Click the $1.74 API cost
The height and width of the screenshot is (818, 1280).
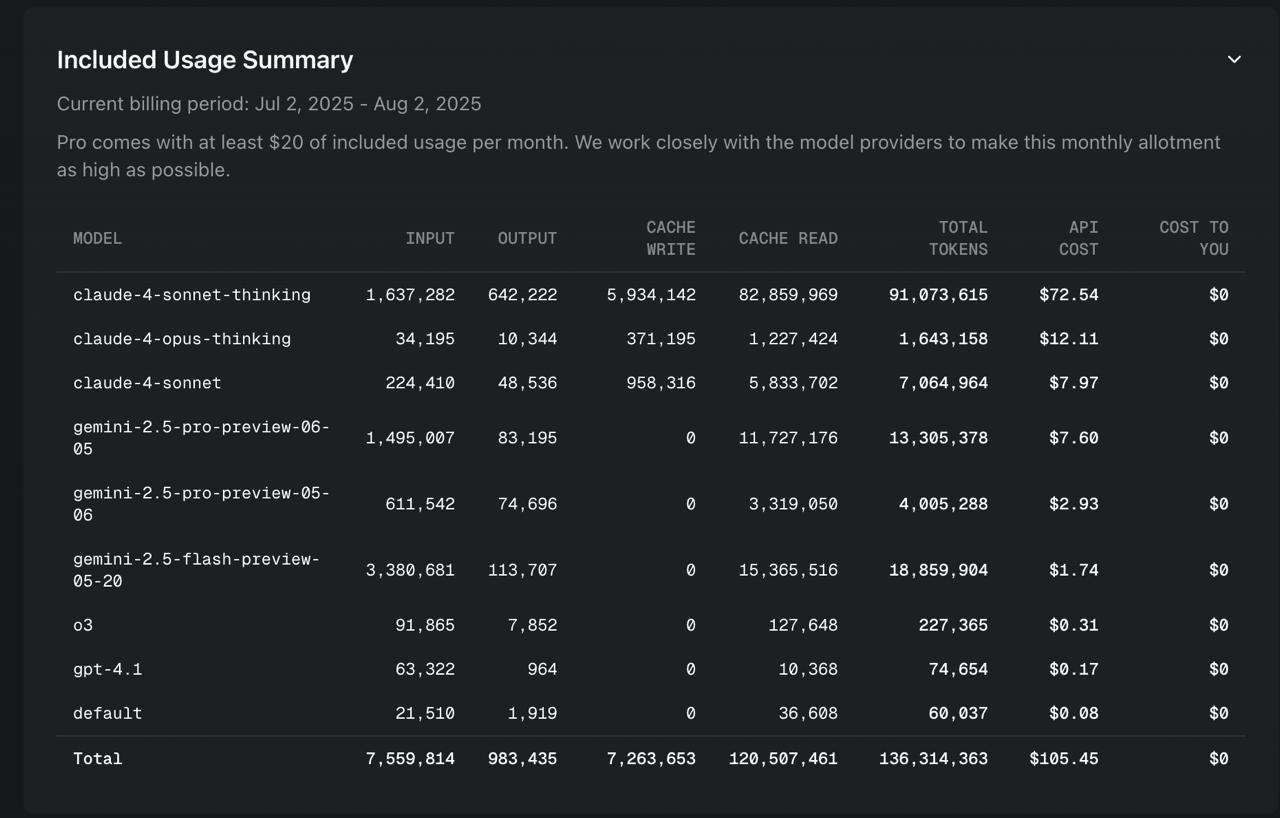click(x=1074, y=570)
